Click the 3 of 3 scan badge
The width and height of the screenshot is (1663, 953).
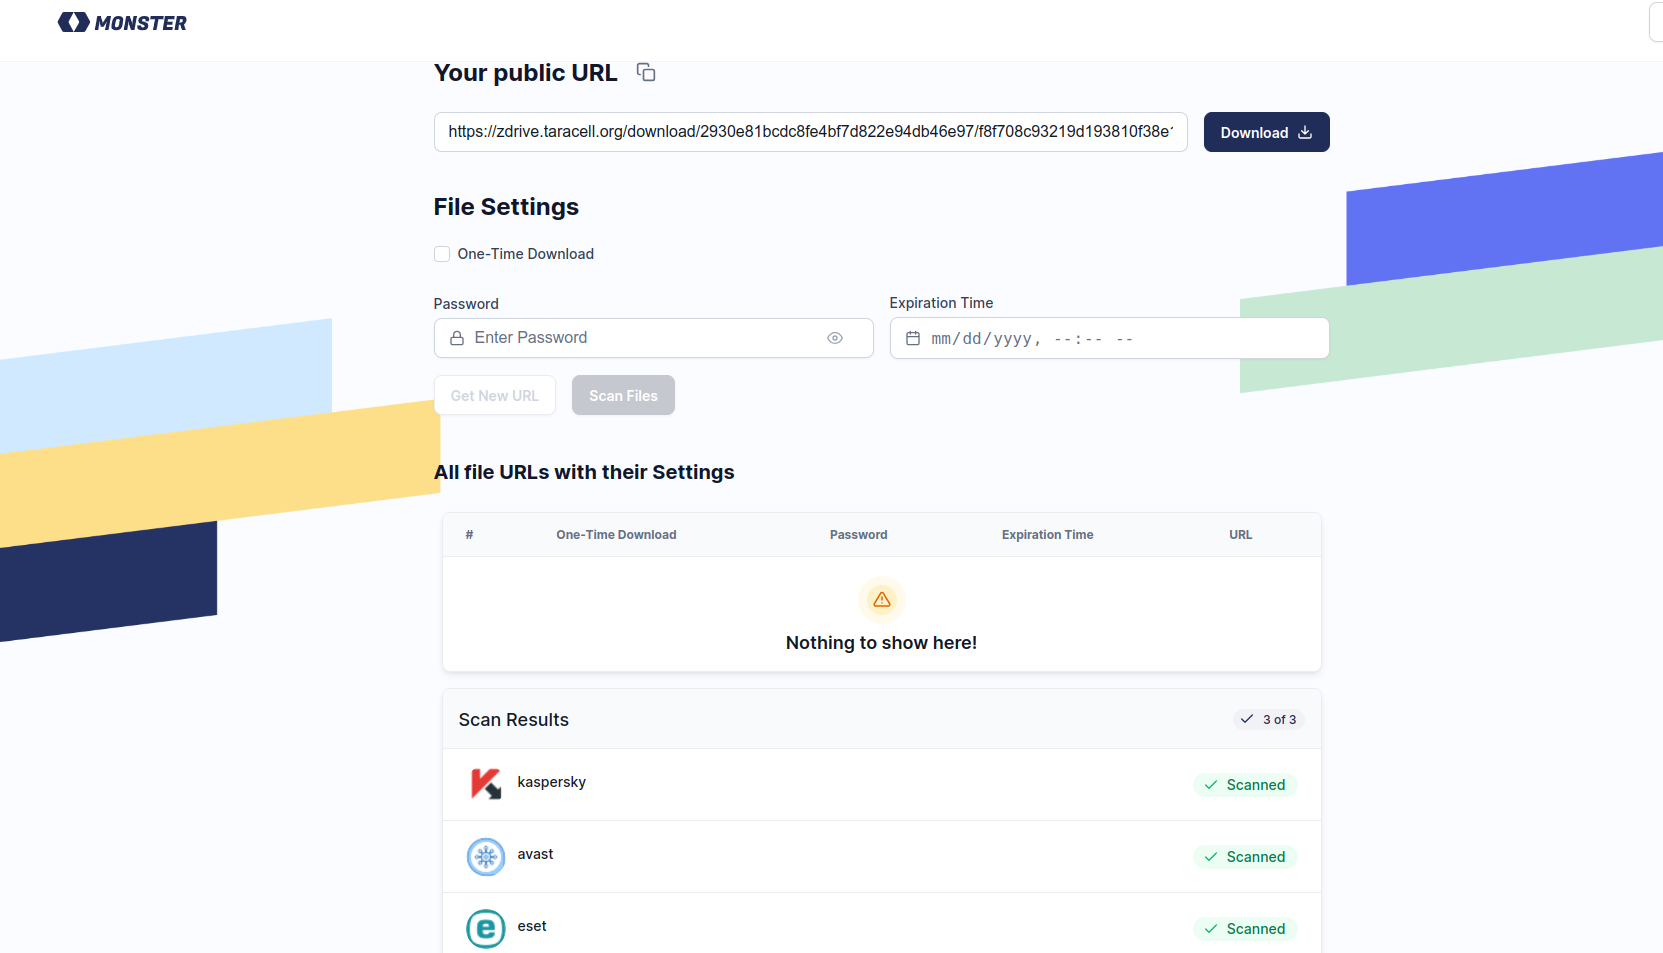1268,719
